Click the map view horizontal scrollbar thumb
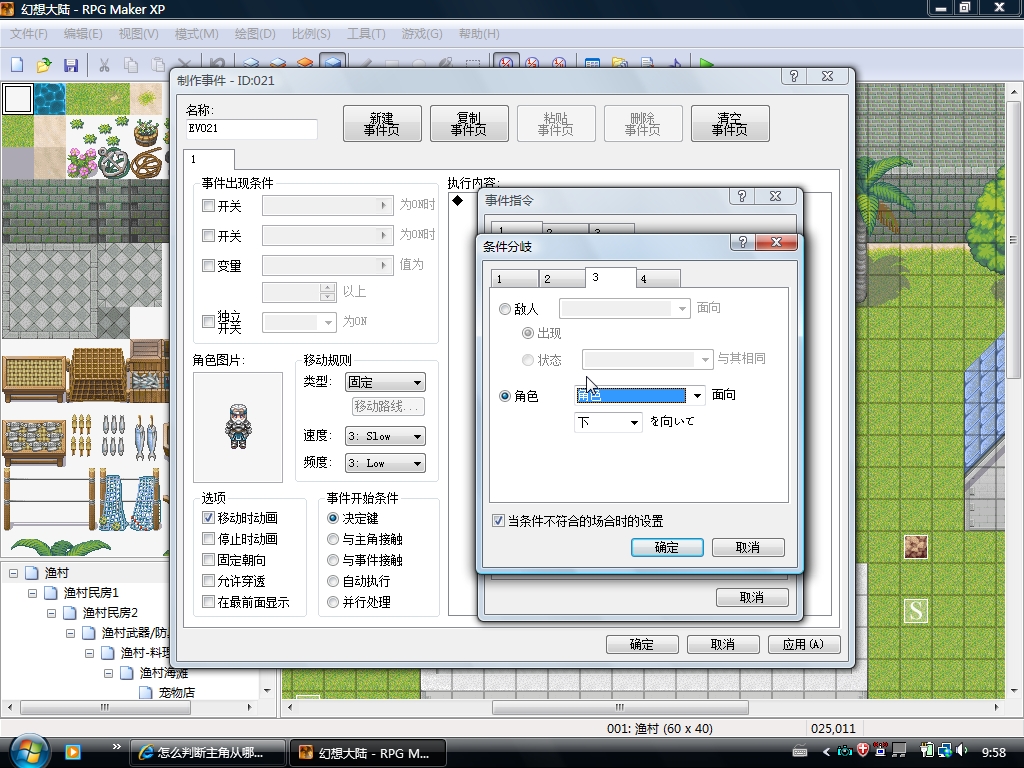 click(620, 707)
